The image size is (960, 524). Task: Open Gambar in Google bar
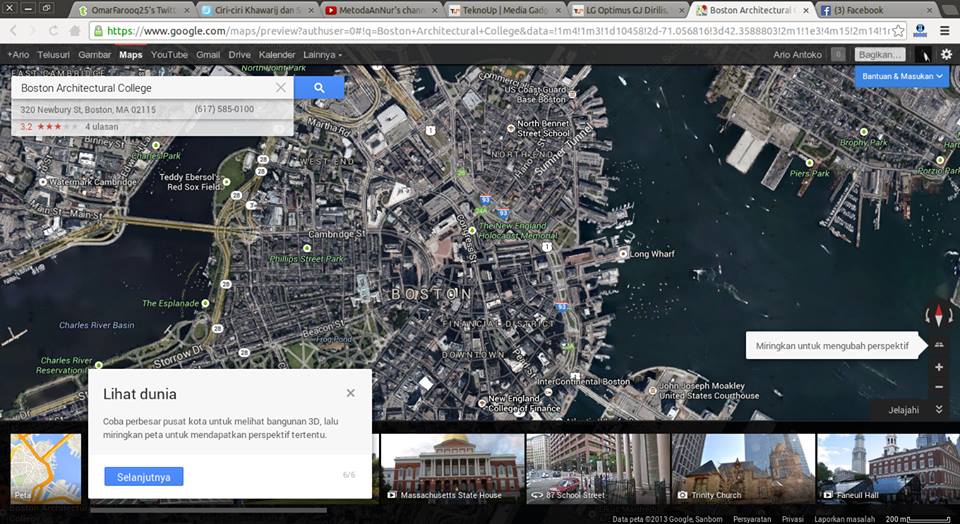[94, 54]
